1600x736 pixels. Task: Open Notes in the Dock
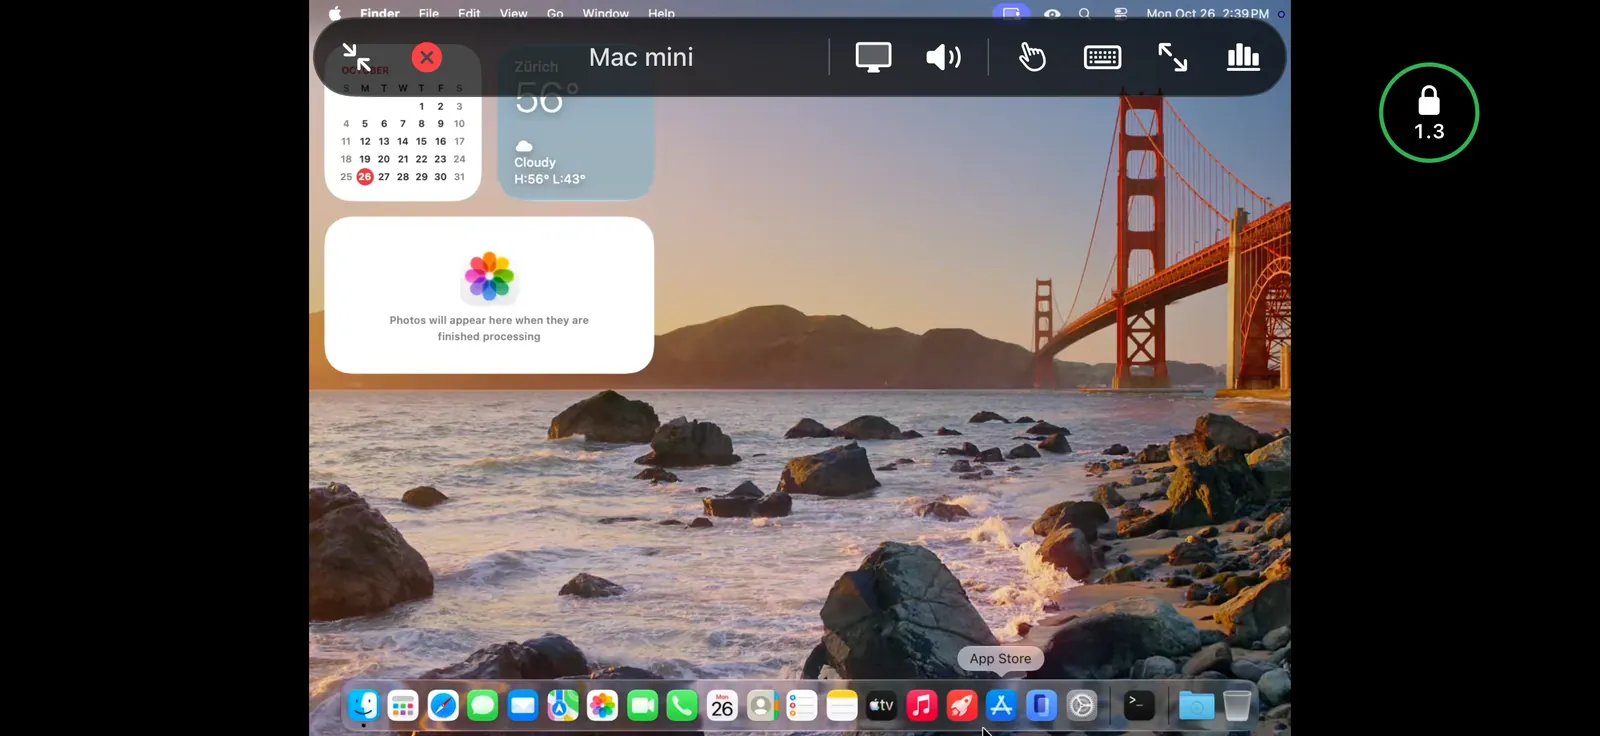tap(842, 706)
